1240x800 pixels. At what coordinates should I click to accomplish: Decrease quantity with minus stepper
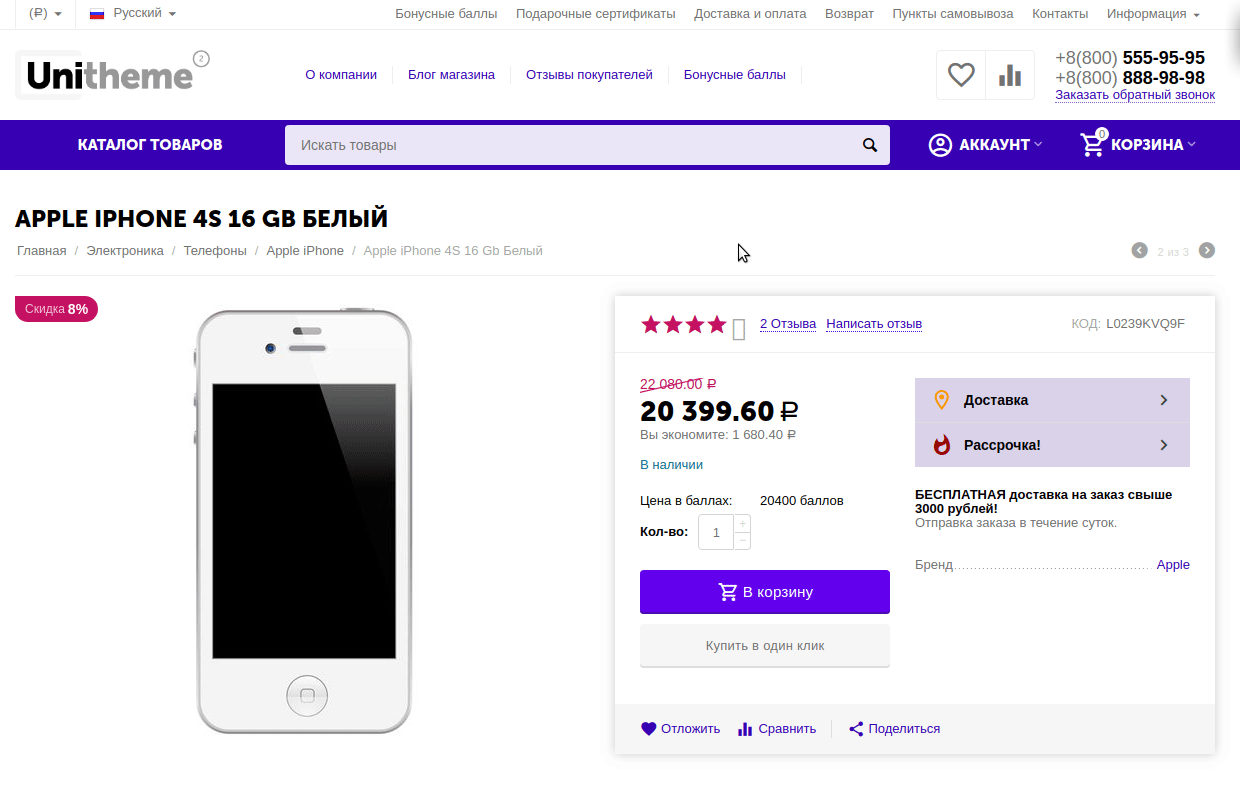point(742,540)
